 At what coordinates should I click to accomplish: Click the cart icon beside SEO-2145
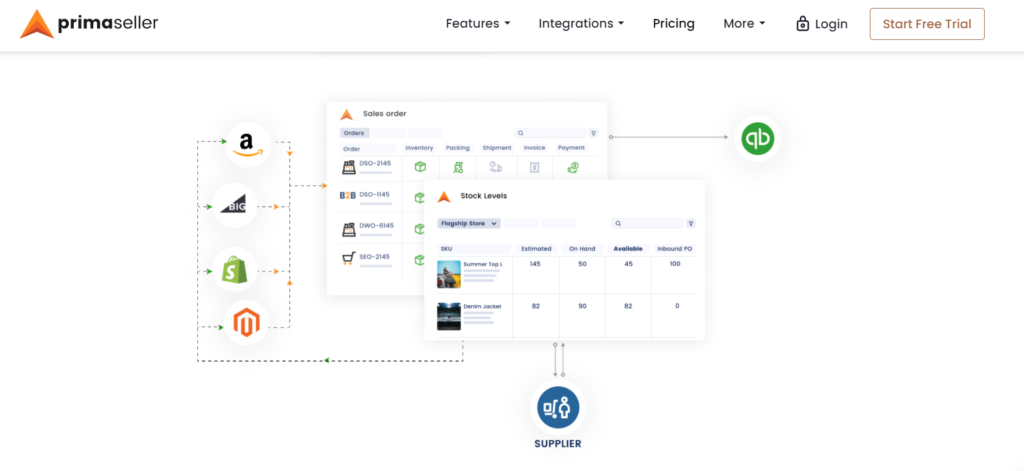coord(349,259)
